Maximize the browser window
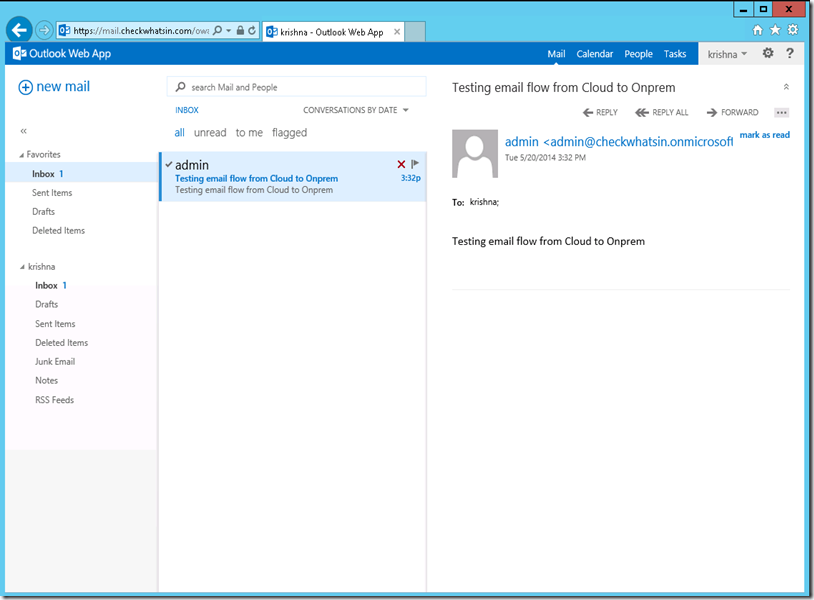This screenshot has width=814, height=600. [x=763, y=9]
